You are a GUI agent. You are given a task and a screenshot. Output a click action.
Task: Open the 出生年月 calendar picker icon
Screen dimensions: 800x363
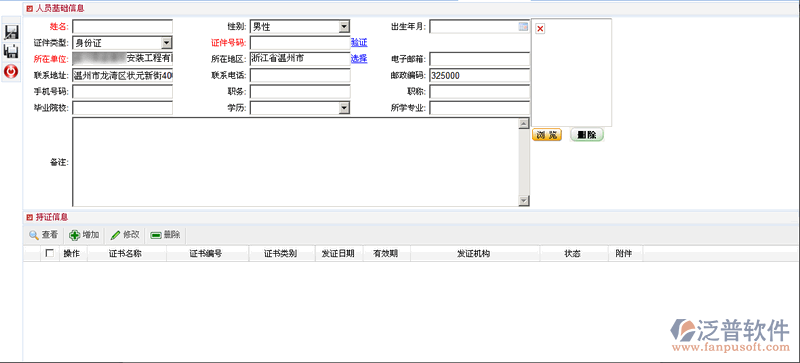[523, 27]
